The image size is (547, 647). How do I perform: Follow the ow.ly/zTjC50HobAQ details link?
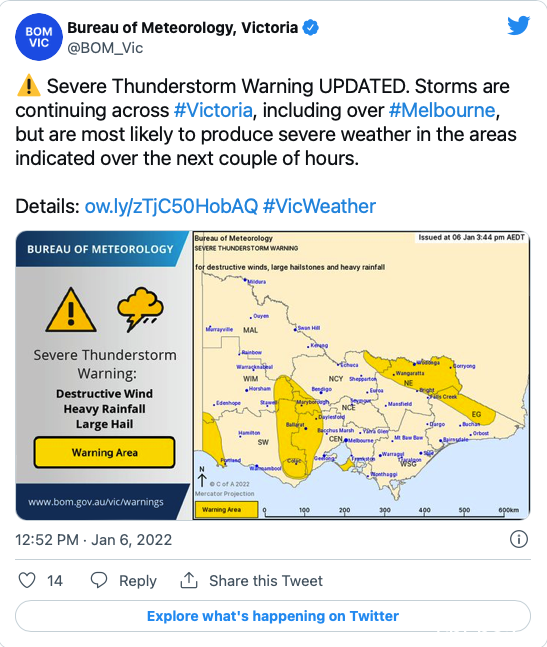[x=171, y=206]
